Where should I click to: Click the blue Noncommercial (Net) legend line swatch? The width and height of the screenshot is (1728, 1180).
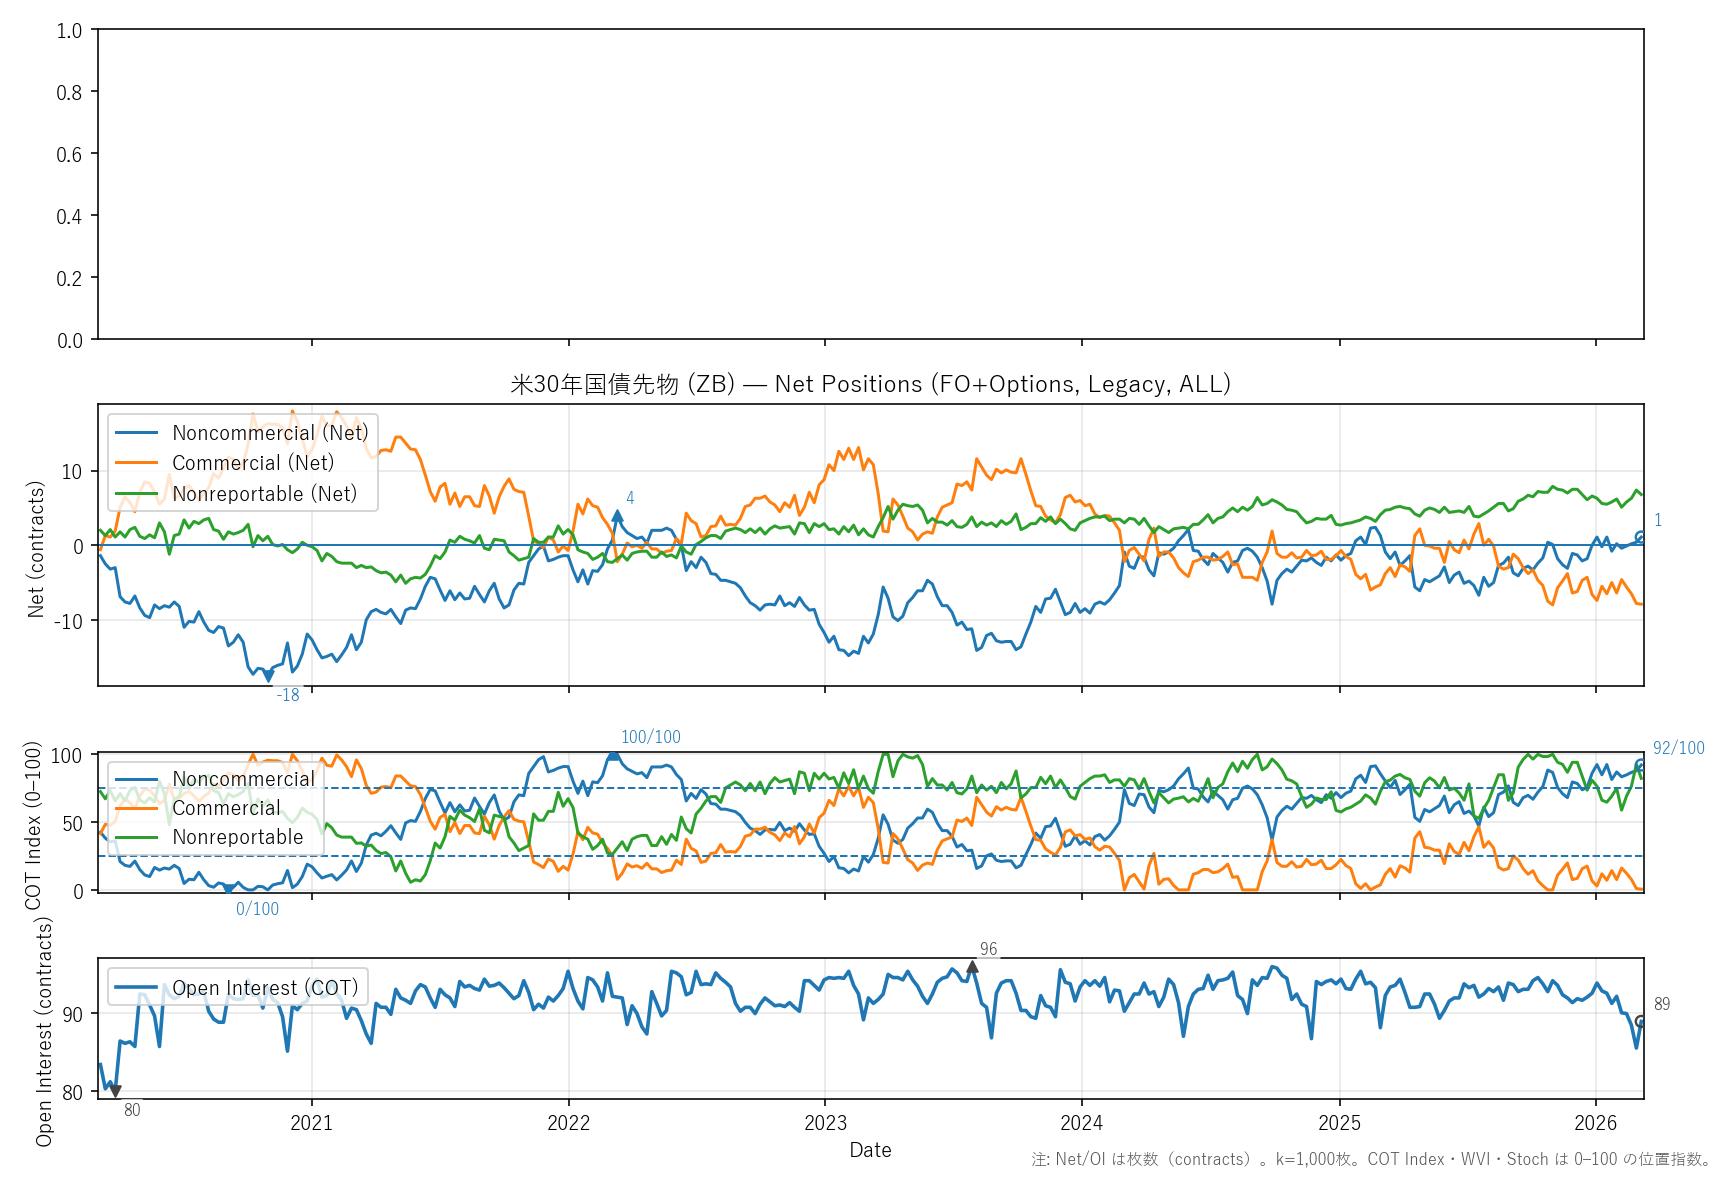pyautogui.click(x=137, y=433)
